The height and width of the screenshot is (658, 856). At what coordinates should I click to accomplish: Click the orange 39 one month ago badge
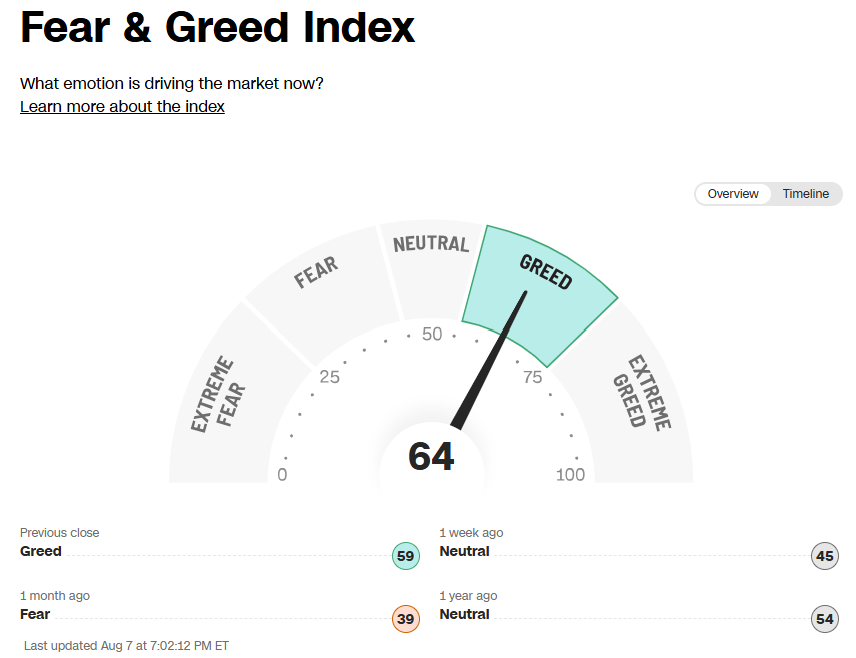(406, 619)
